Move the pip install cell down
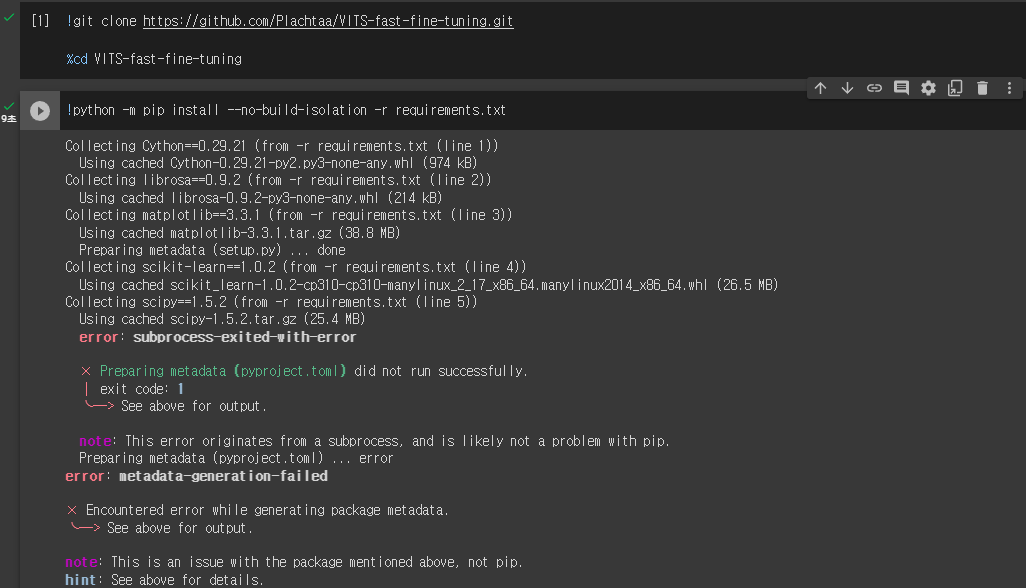Image resolution: width=1026 pixels, height=588 pixels. coord(847,88)
